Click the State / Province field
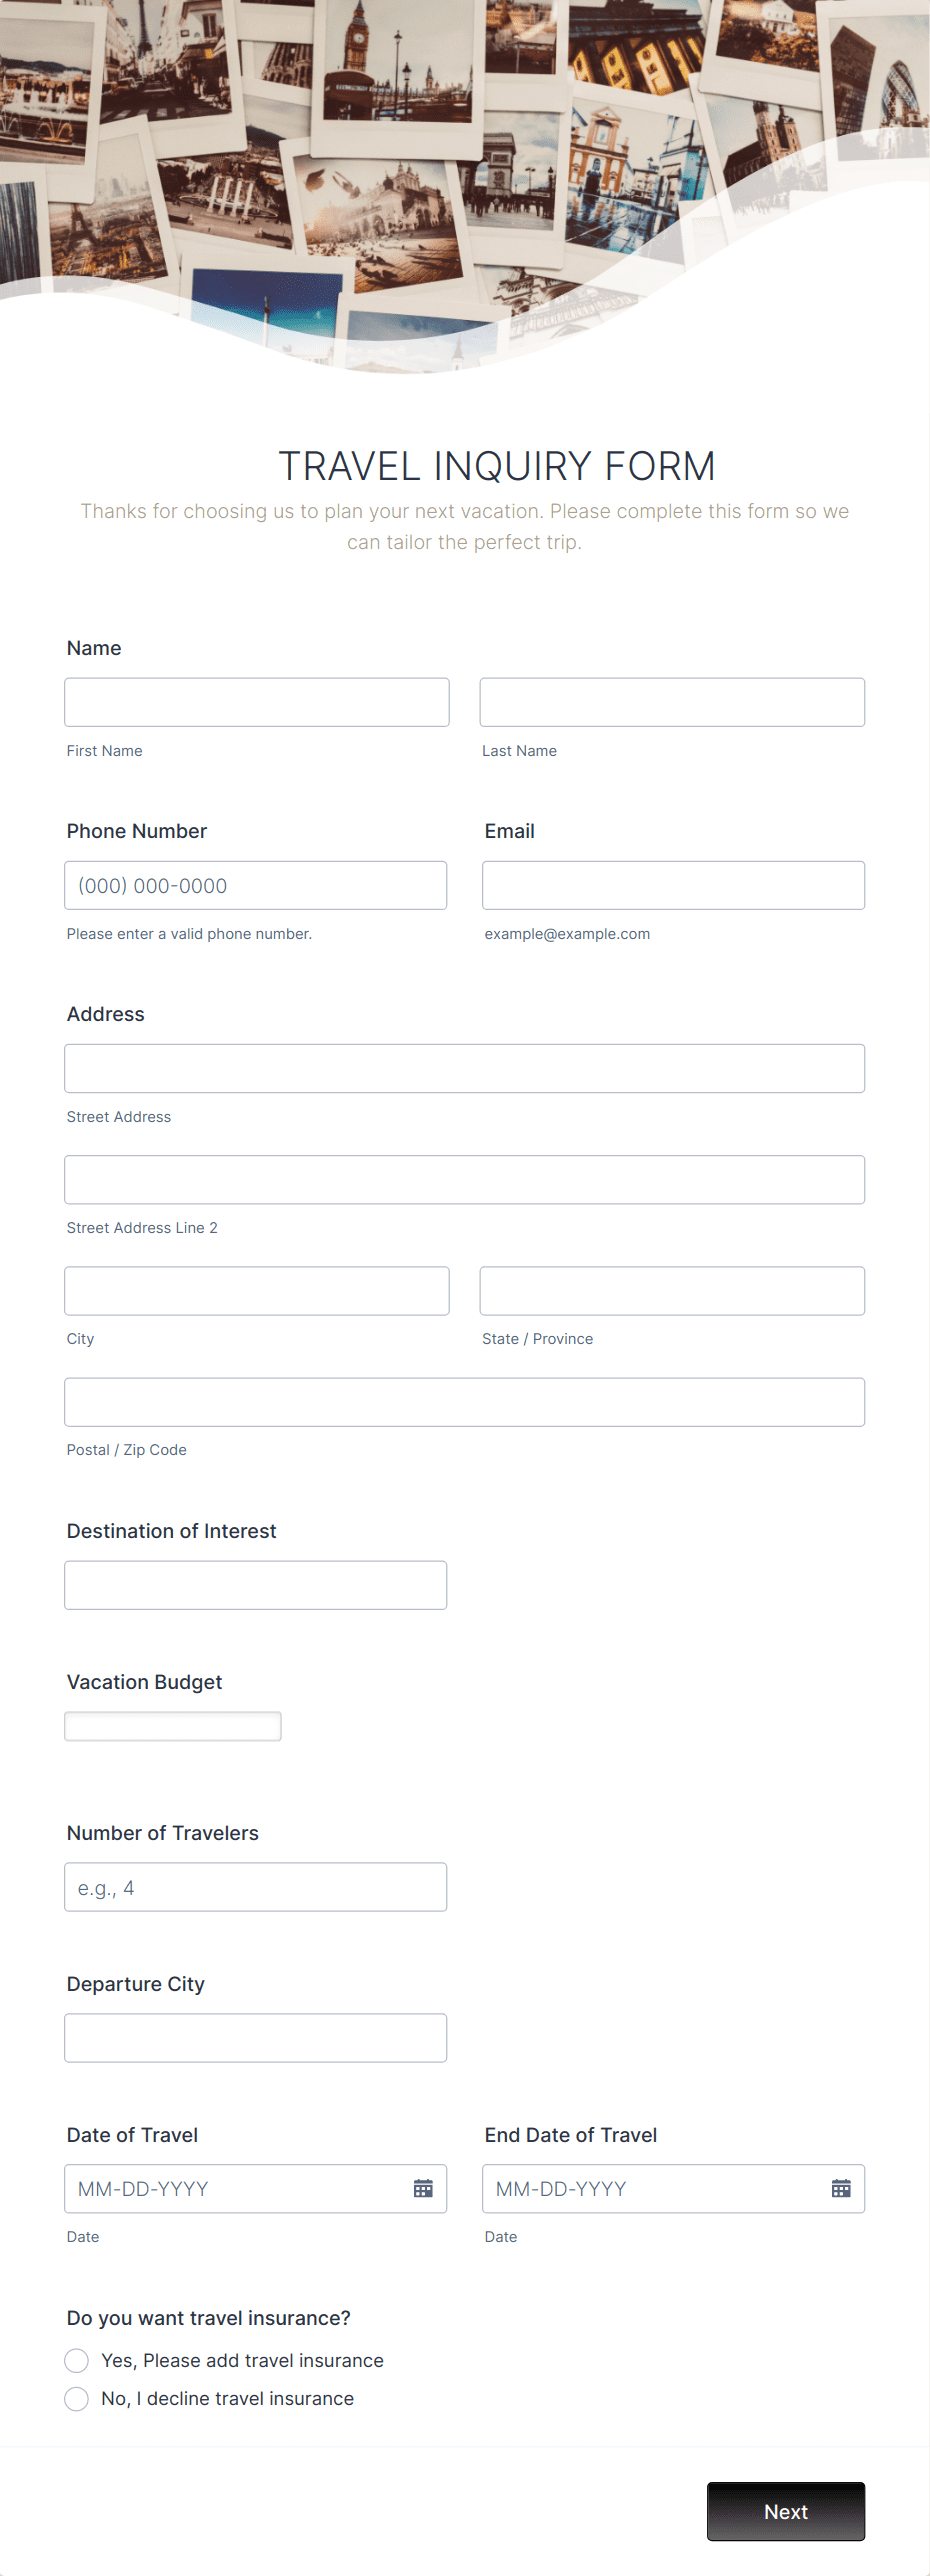This screenshot has height=2576, width=930. point(672,1291)
